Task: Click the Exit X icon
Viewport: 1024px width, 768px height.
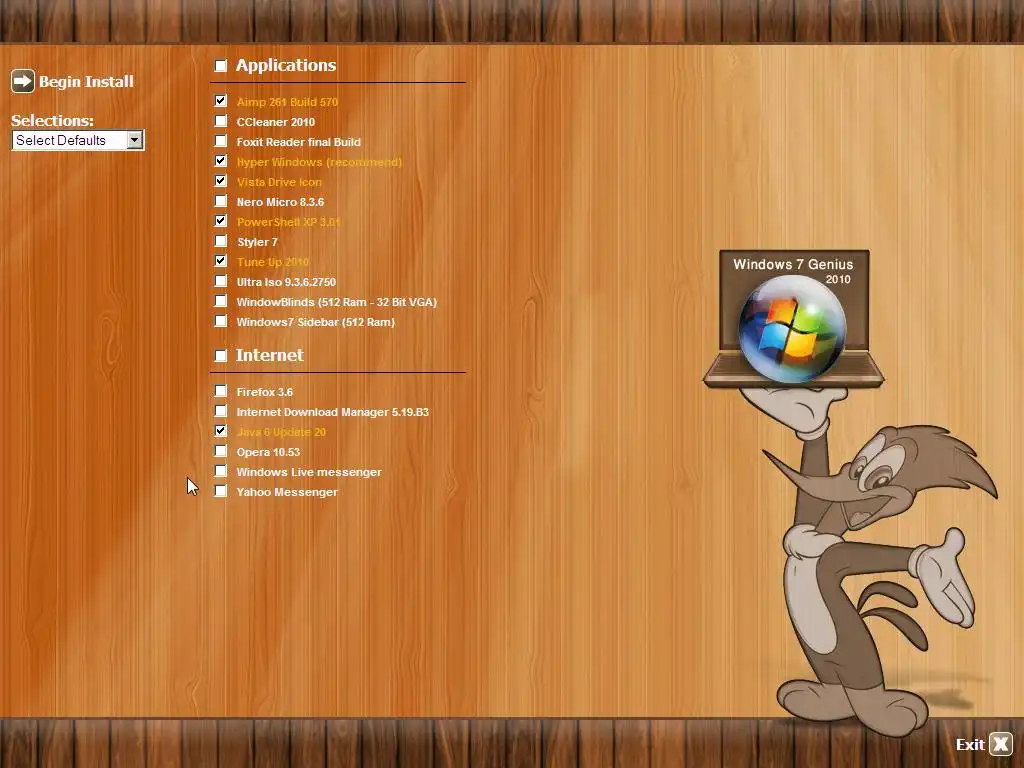Action: tap(1000, 744)
